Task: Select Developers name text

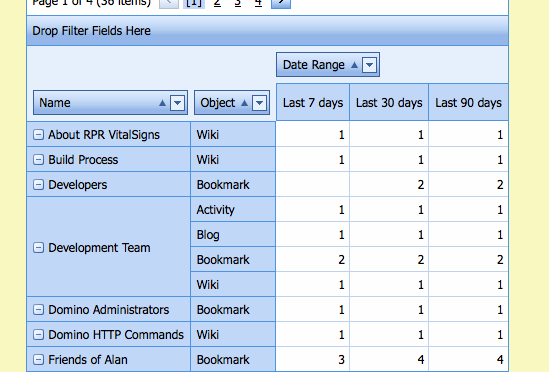Action: point(78,185)
